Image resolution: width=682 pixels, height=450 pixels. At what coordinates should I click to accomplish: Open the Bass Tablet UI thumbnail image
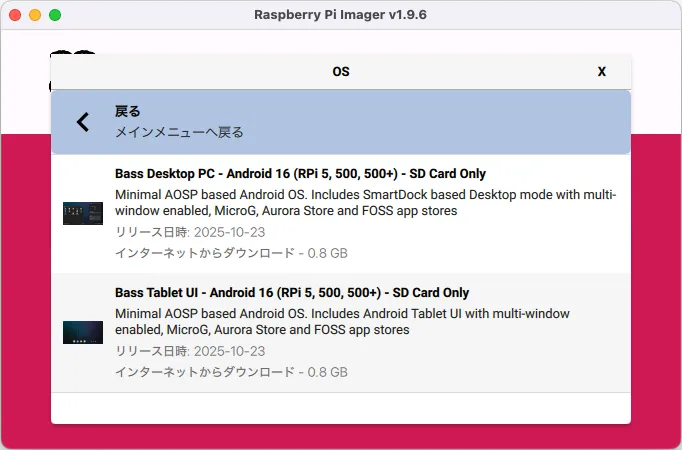coord(83,333)
